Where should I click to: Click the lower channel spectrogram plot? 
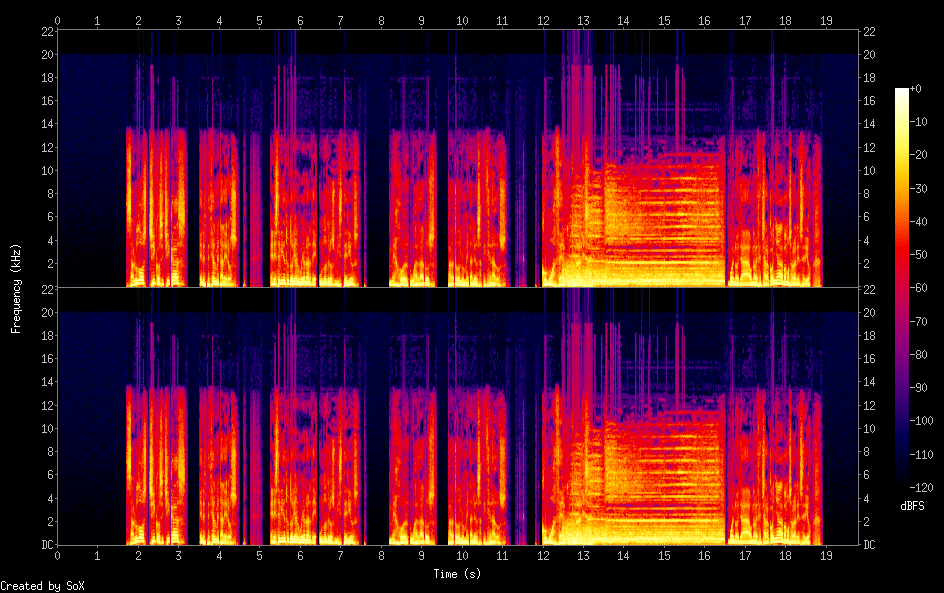coord(458,417)
